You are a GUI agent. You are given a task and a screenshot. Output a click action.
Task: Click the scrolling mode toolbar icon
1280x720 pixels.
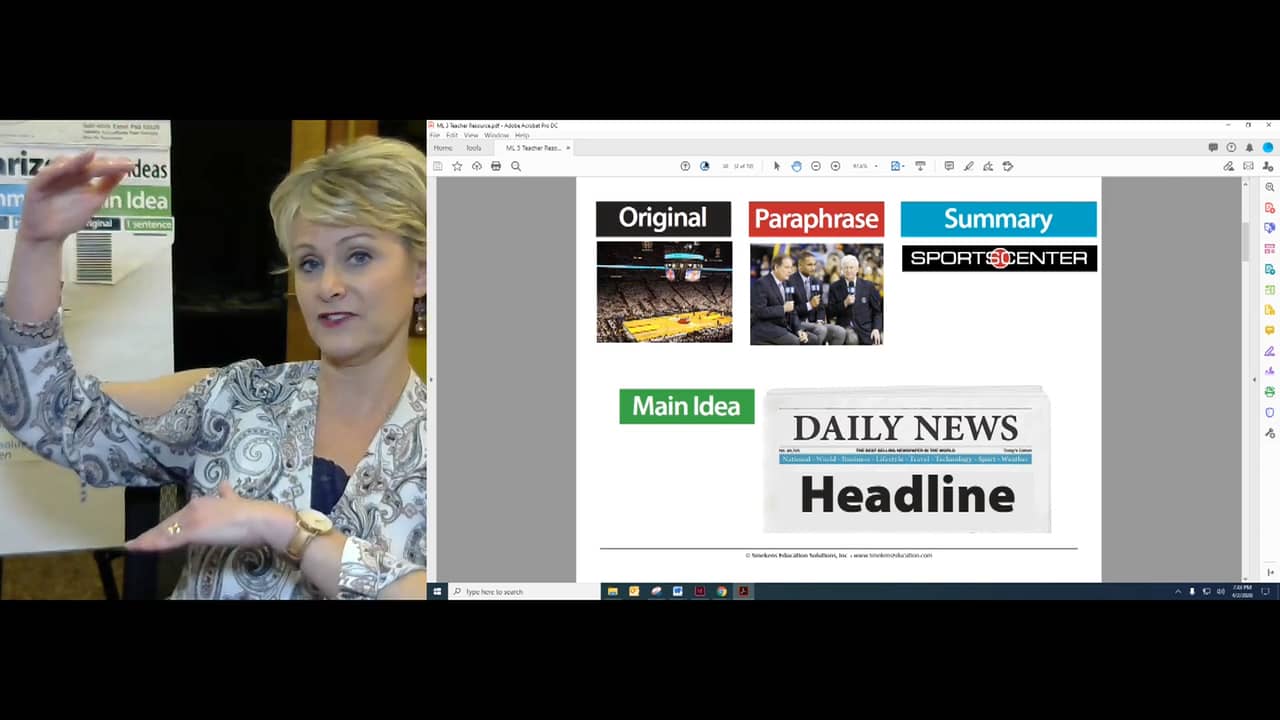pyautogui.click(x=920, y=166)
